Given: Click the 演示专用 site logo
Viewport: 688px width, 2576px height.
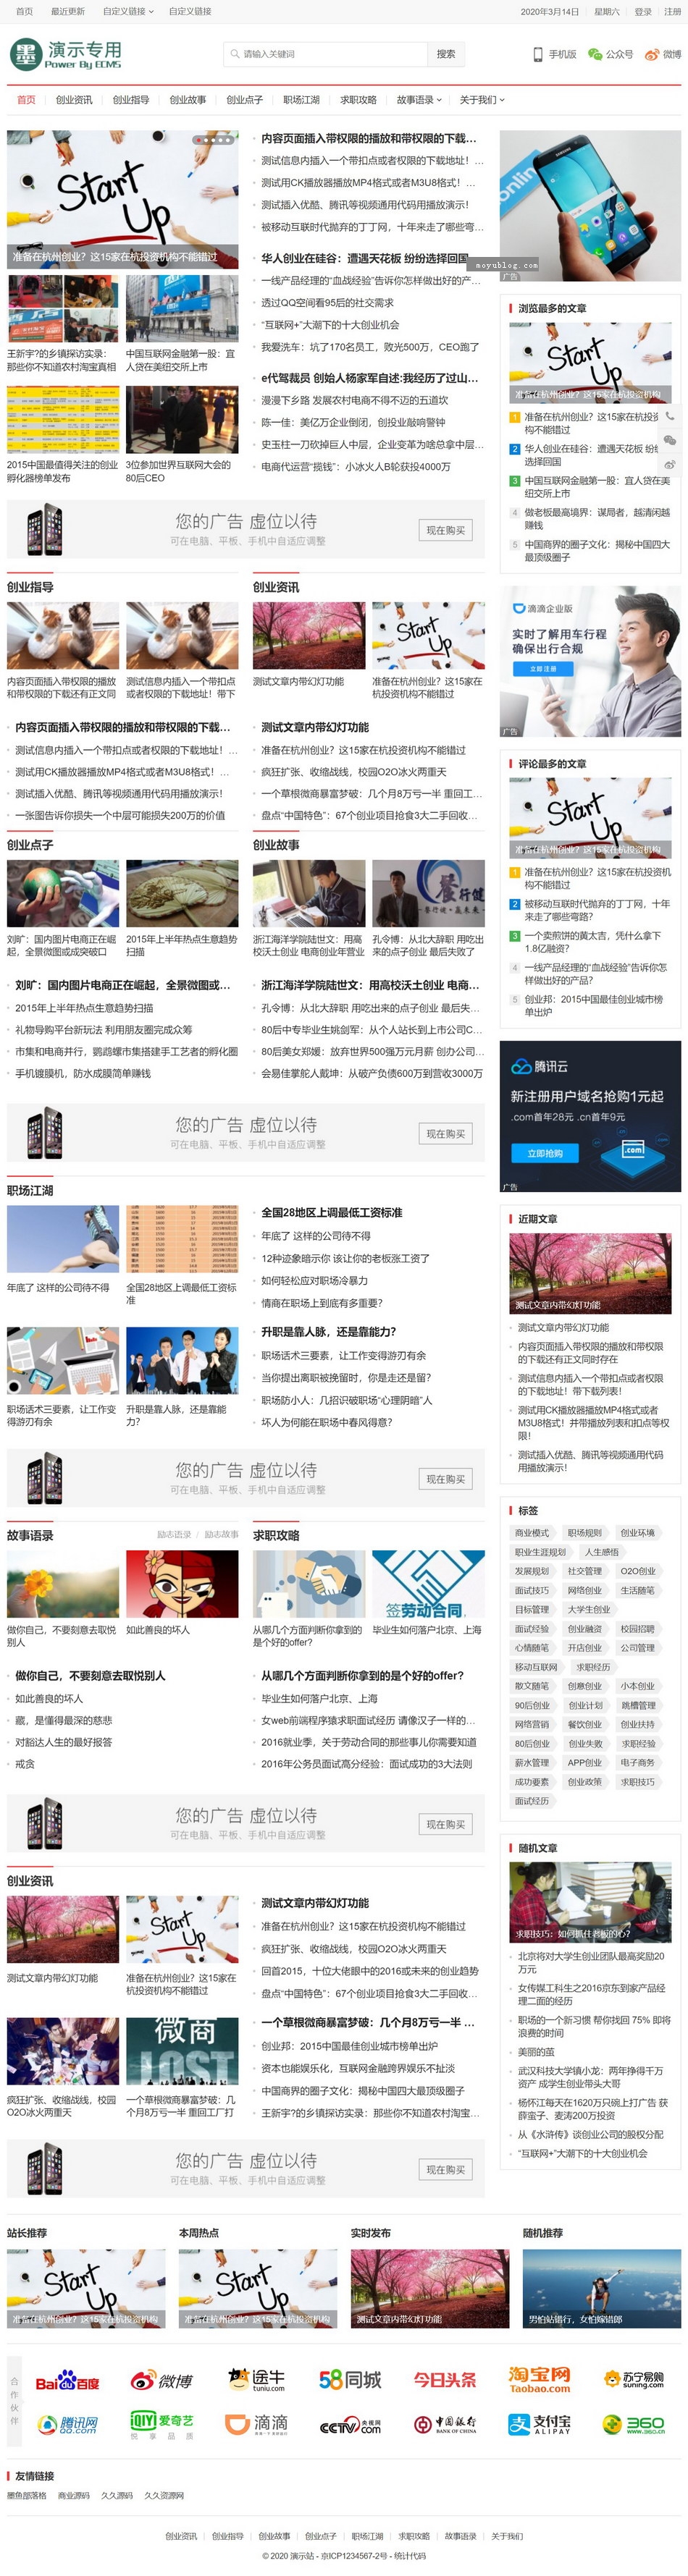Looking at the screenshot, I should 66,54.
